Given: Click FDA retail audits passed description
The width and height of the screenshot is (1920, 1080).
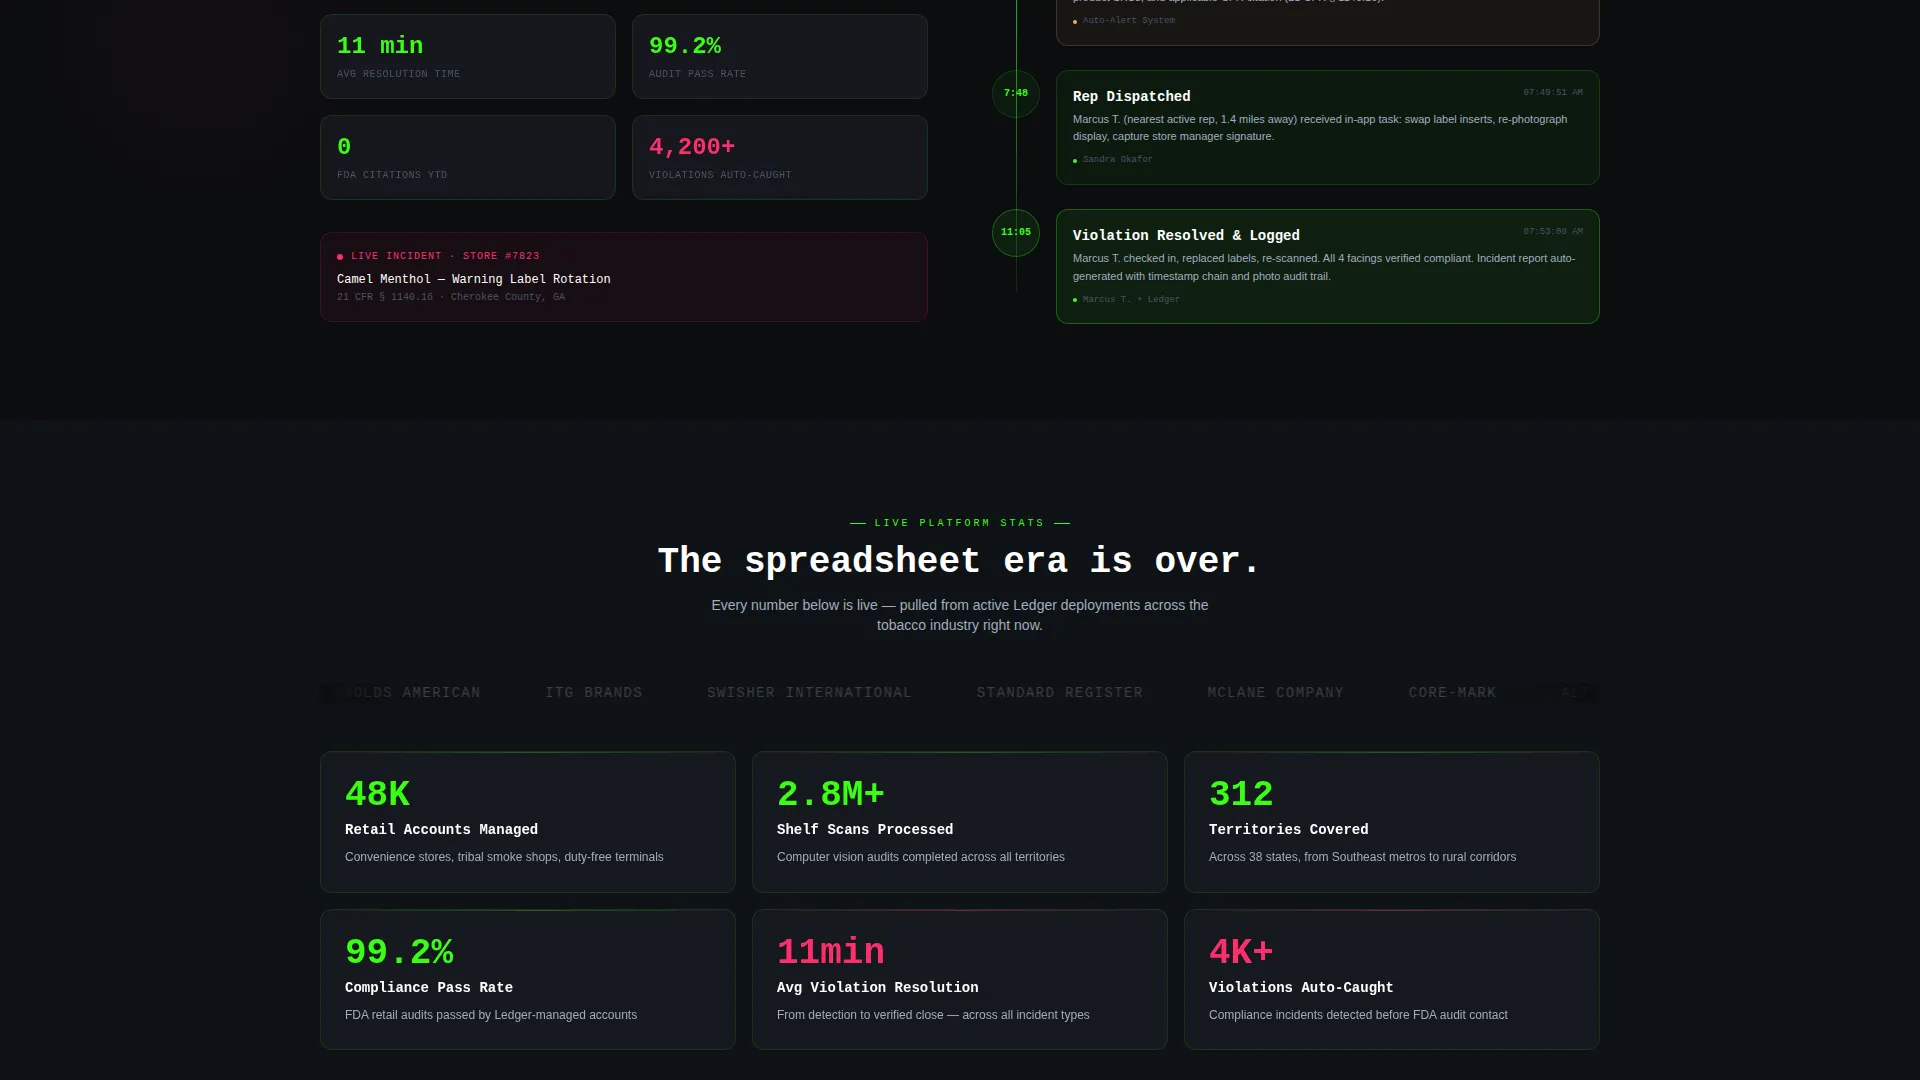Looking at the screenshot, I should pyautogui.click(x=491, y=1016).
